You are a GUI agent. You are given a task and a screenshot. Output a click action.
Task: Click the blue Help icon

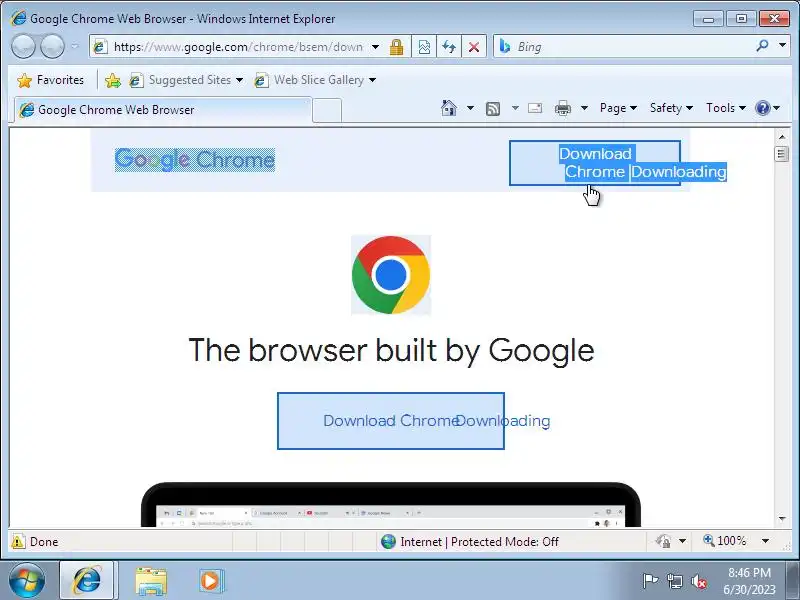pyautogui.click(x=763, y=108)
